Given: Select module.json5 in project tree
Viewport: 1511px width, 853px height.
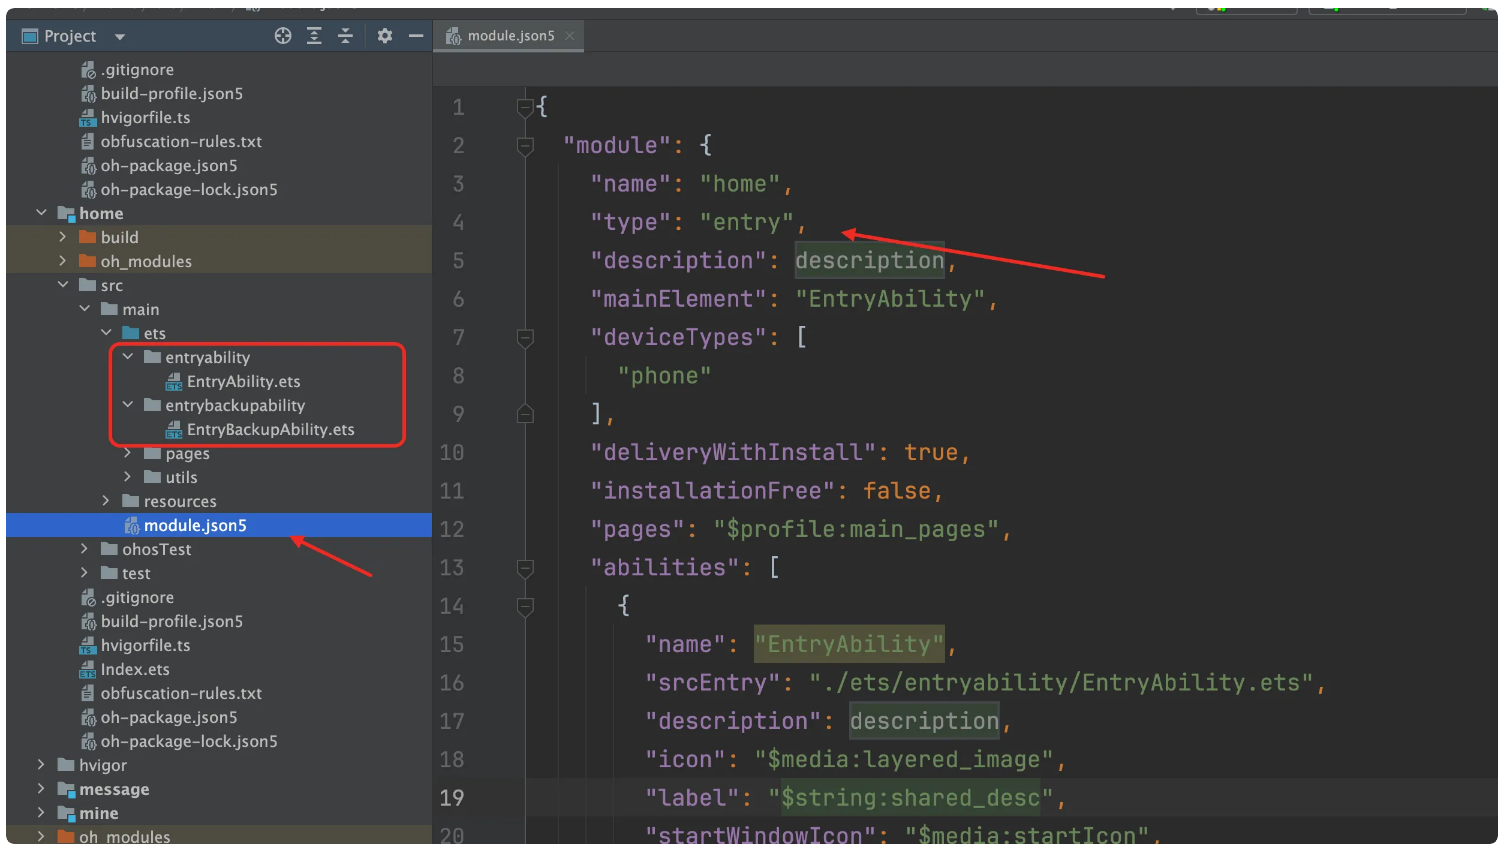Looking at the screenshot, I should 219,525.
